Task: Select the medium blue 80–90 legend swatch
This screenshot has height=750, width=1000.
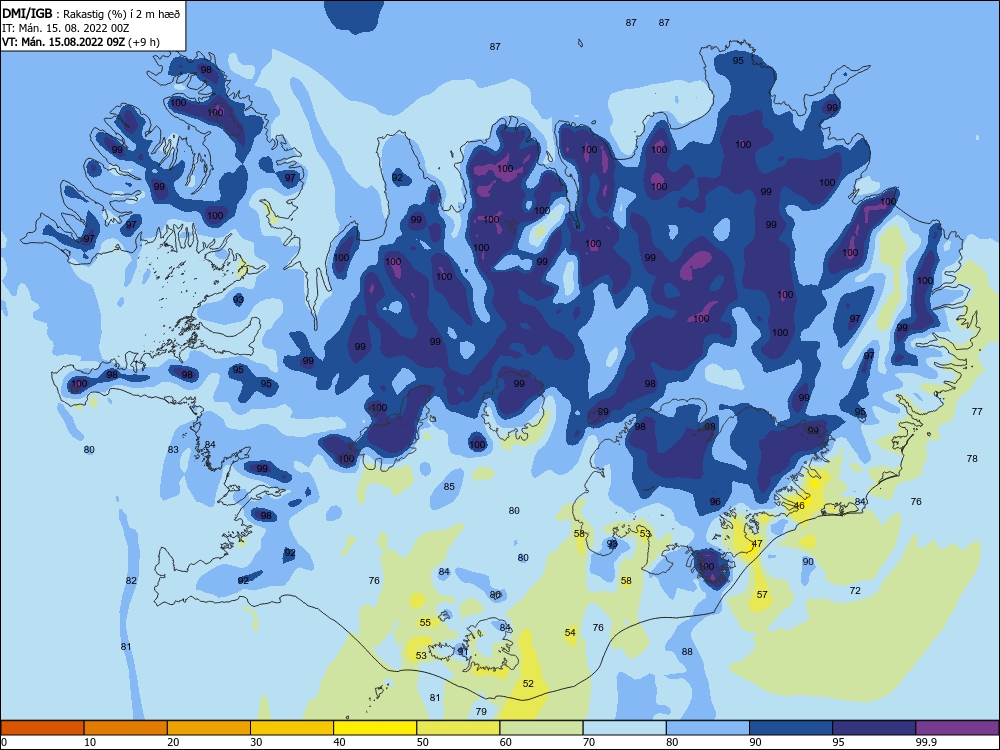Action: tap(708, 728)
